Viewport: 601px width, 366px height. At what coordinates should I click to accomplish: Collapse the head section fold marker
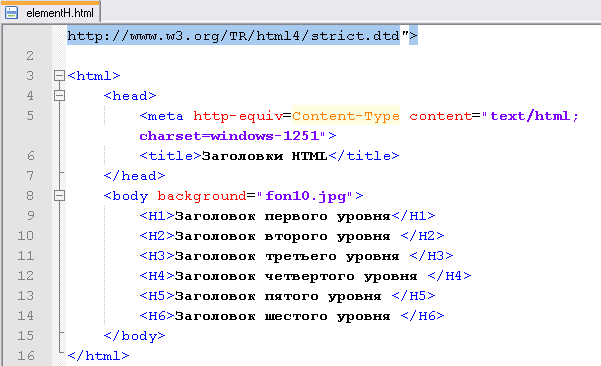pos(59,95)
